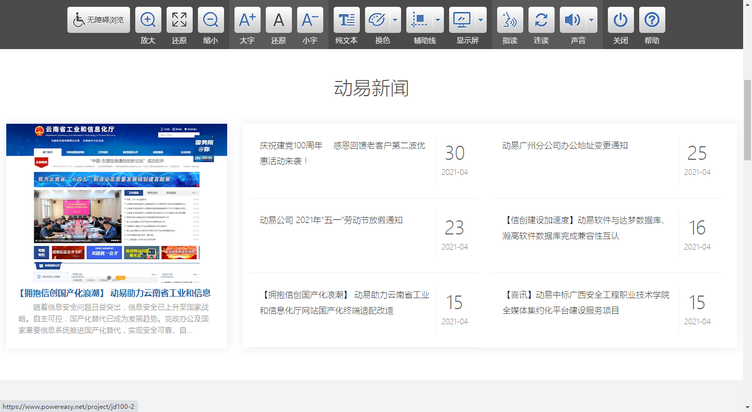Screen dimensions: 752x412
Task: Start continuous reading with 连读 icon
Action: pyautogui.click(x=541, y=20)
